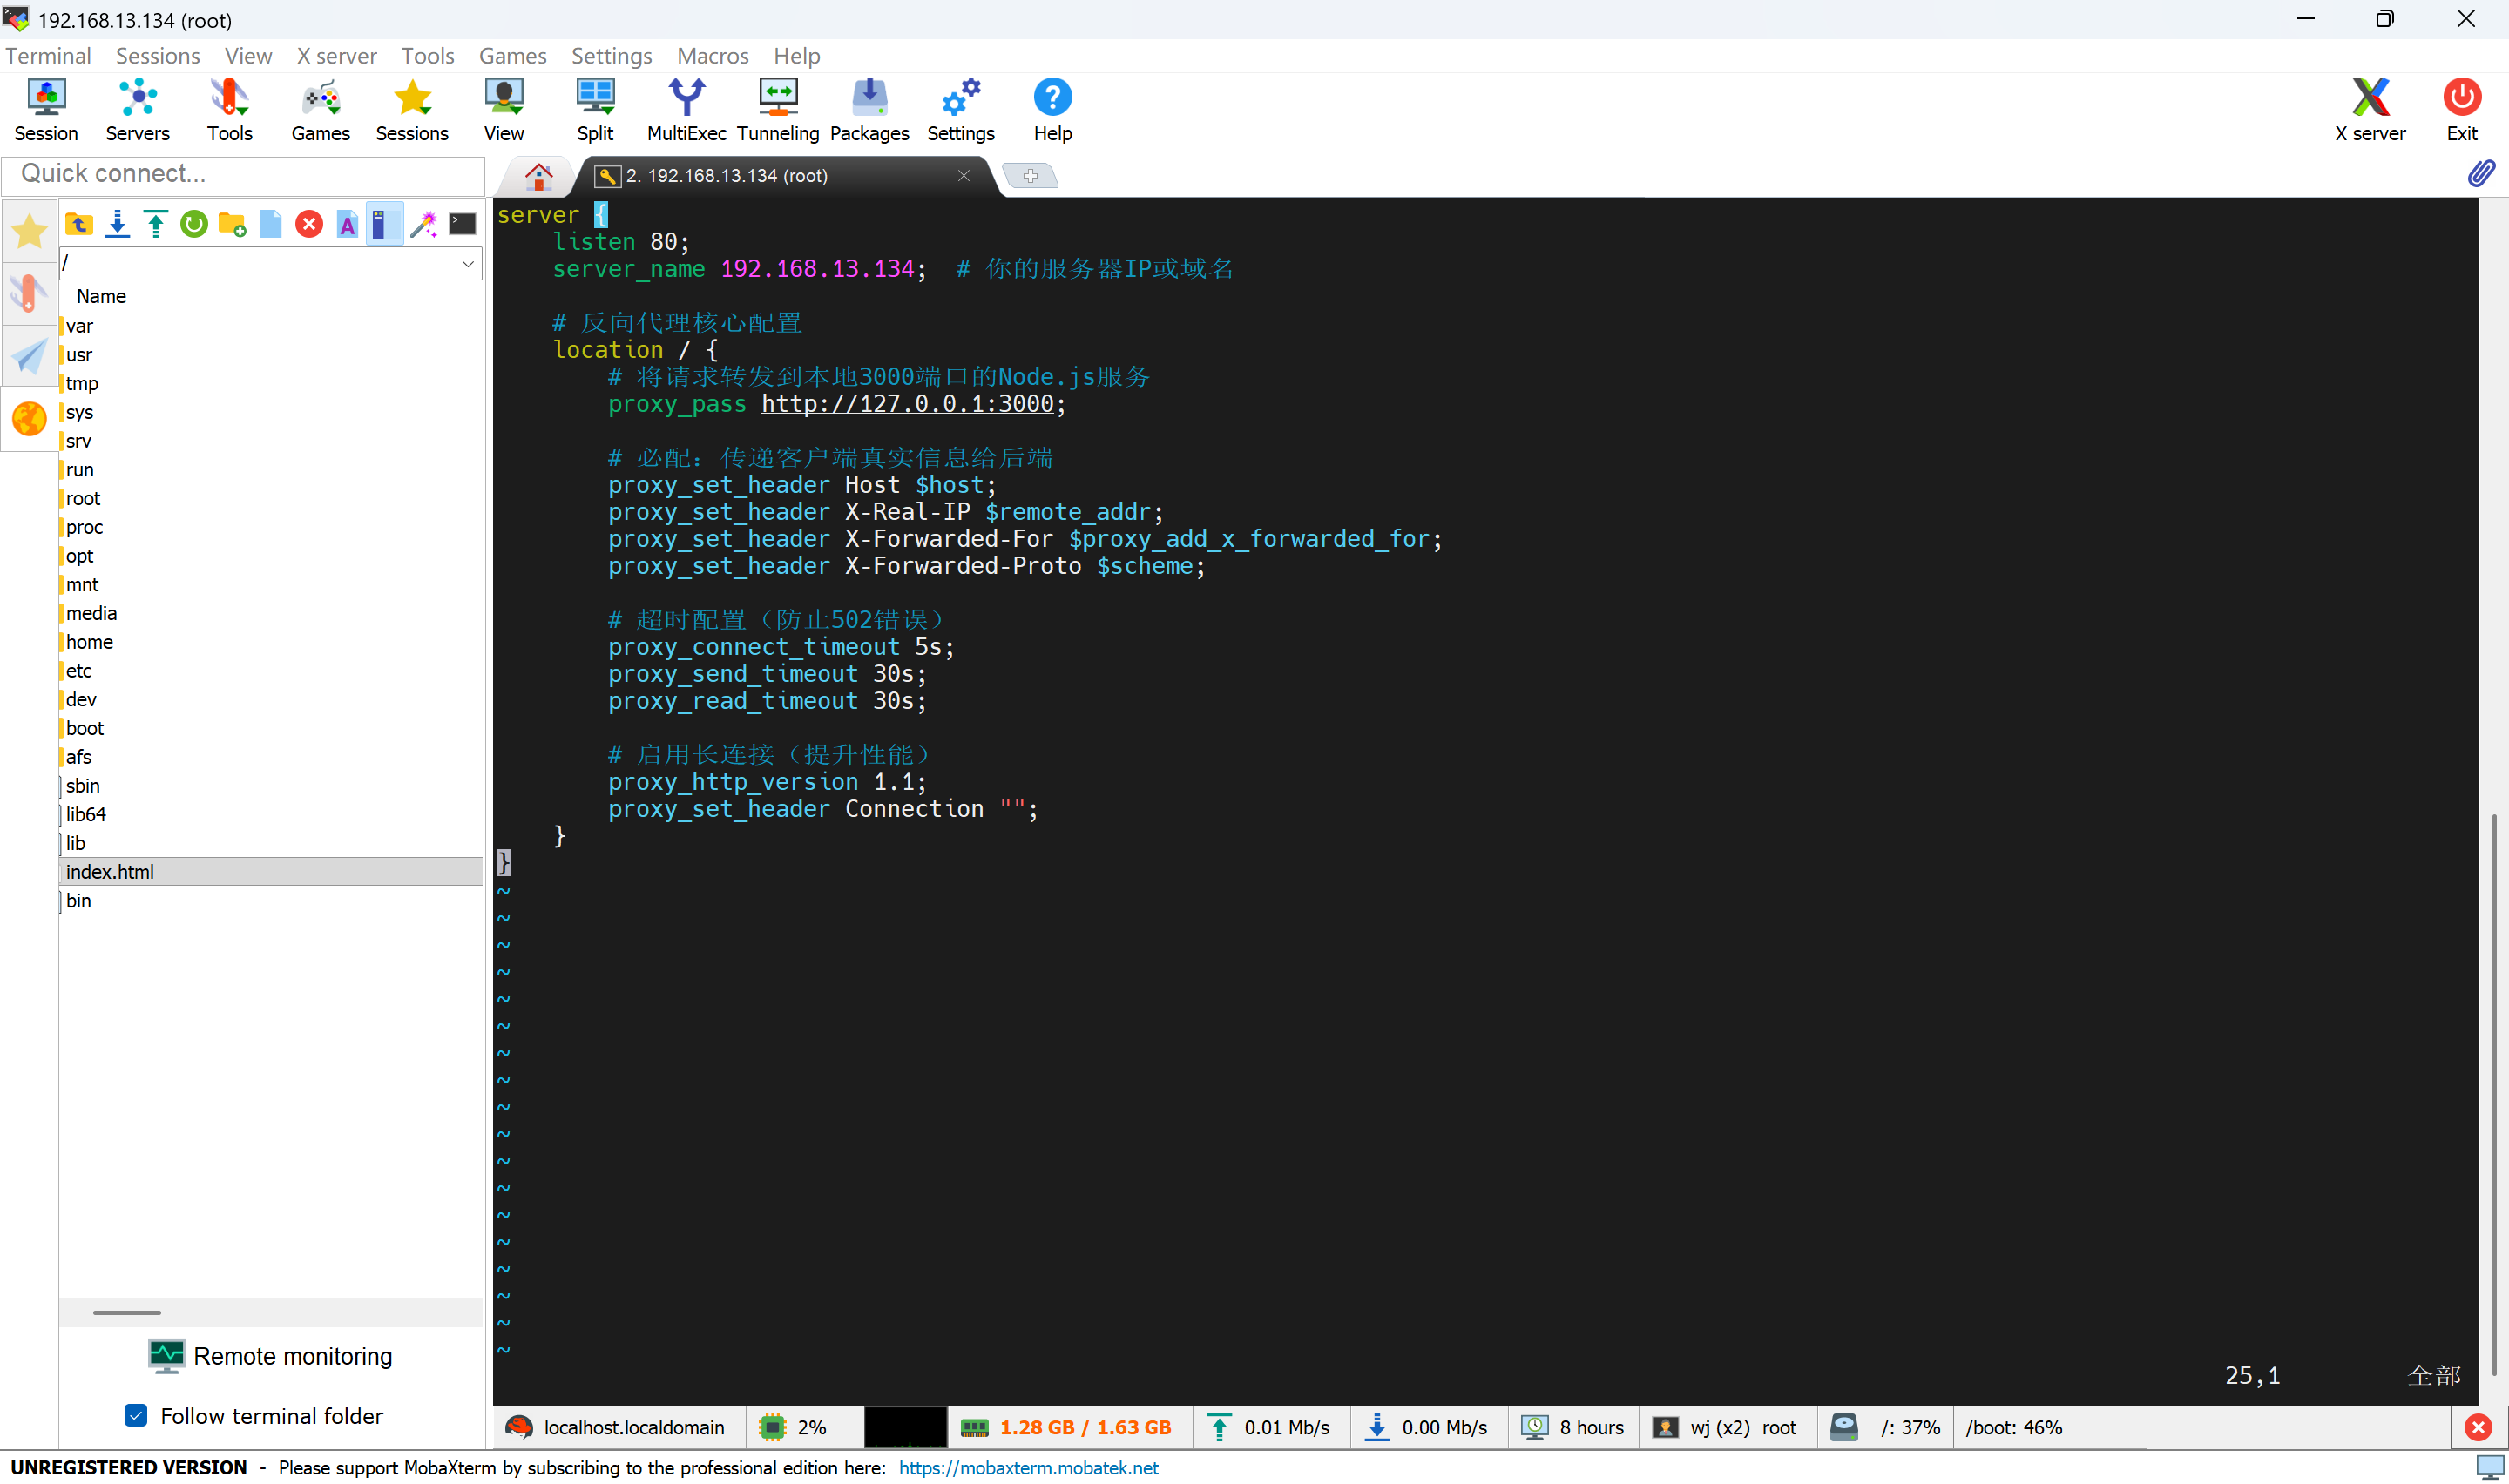Open the Session toolbar icon
Image resolution: width=2509 pixels, height=1484 pixels.
click(x=46, y=111)
